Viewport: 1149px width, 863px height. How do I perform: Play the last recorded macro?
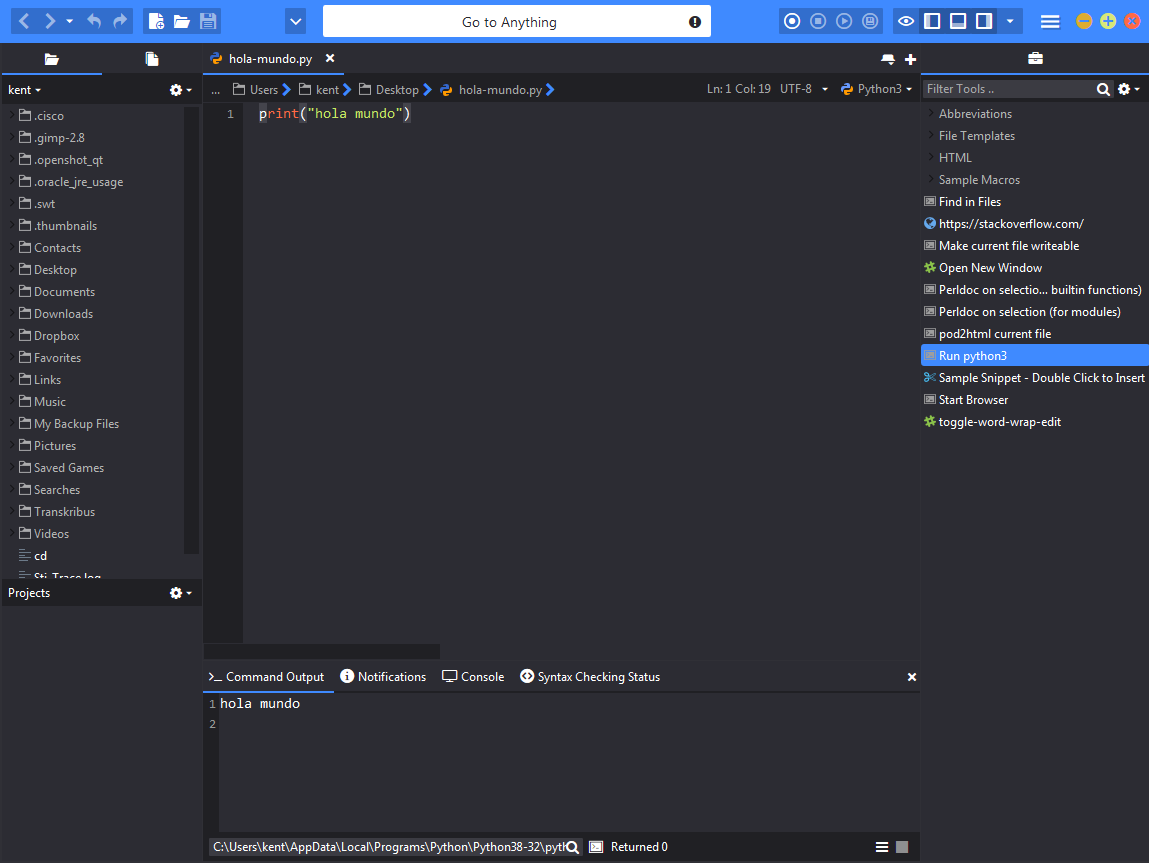pyautogui.click(x=844, y=21)
